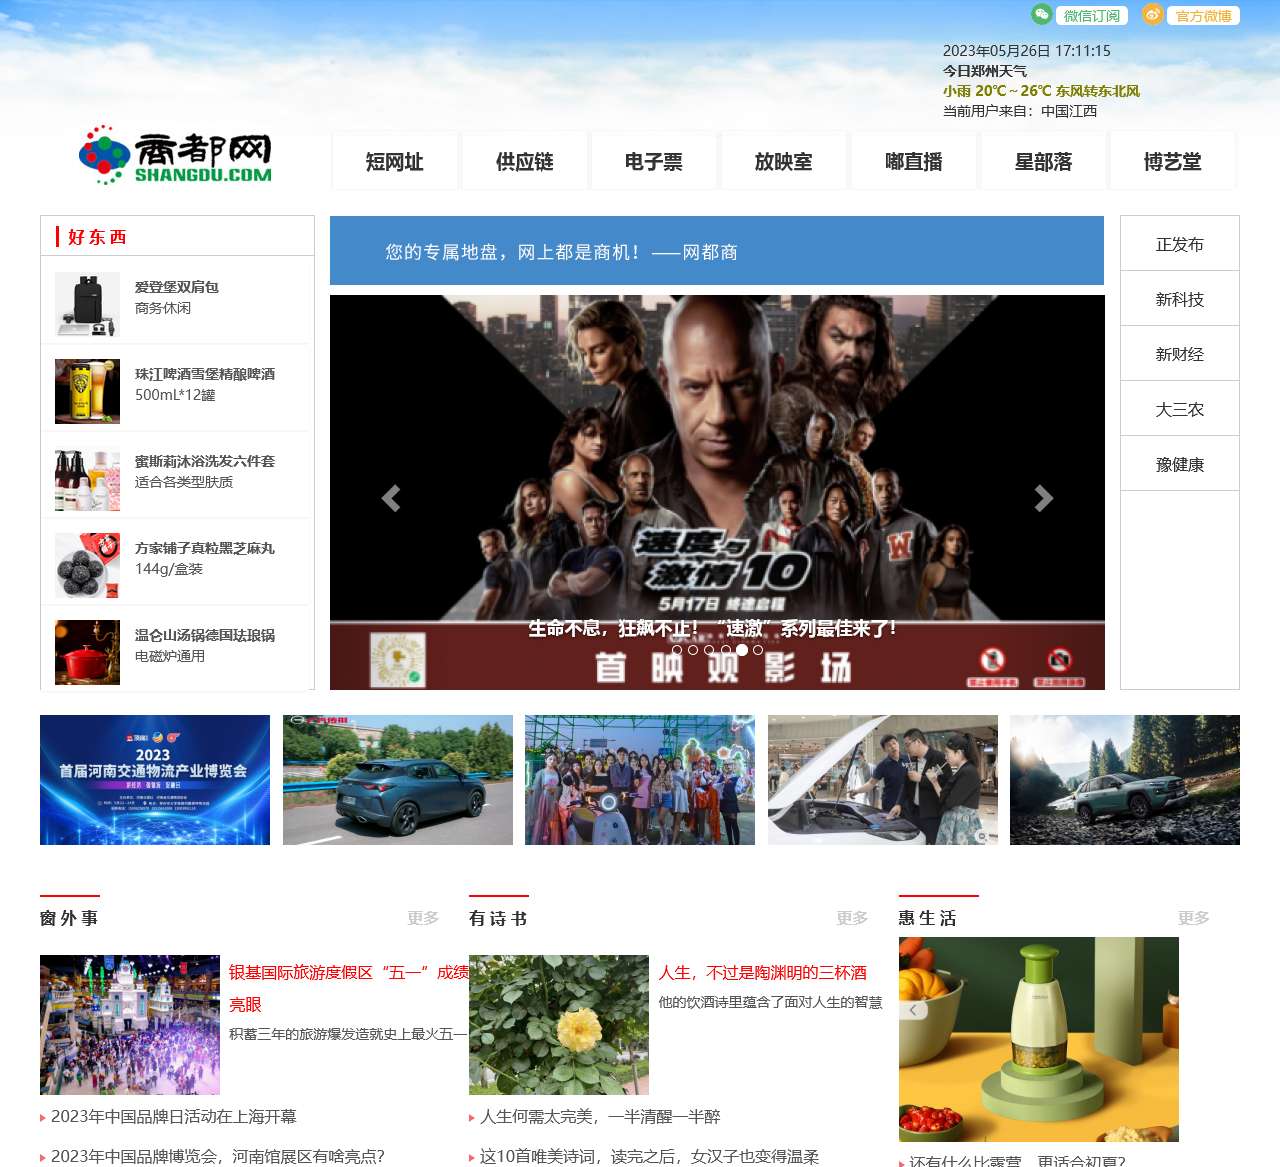Select the filled active carousel dot

[x=742, y=650]
